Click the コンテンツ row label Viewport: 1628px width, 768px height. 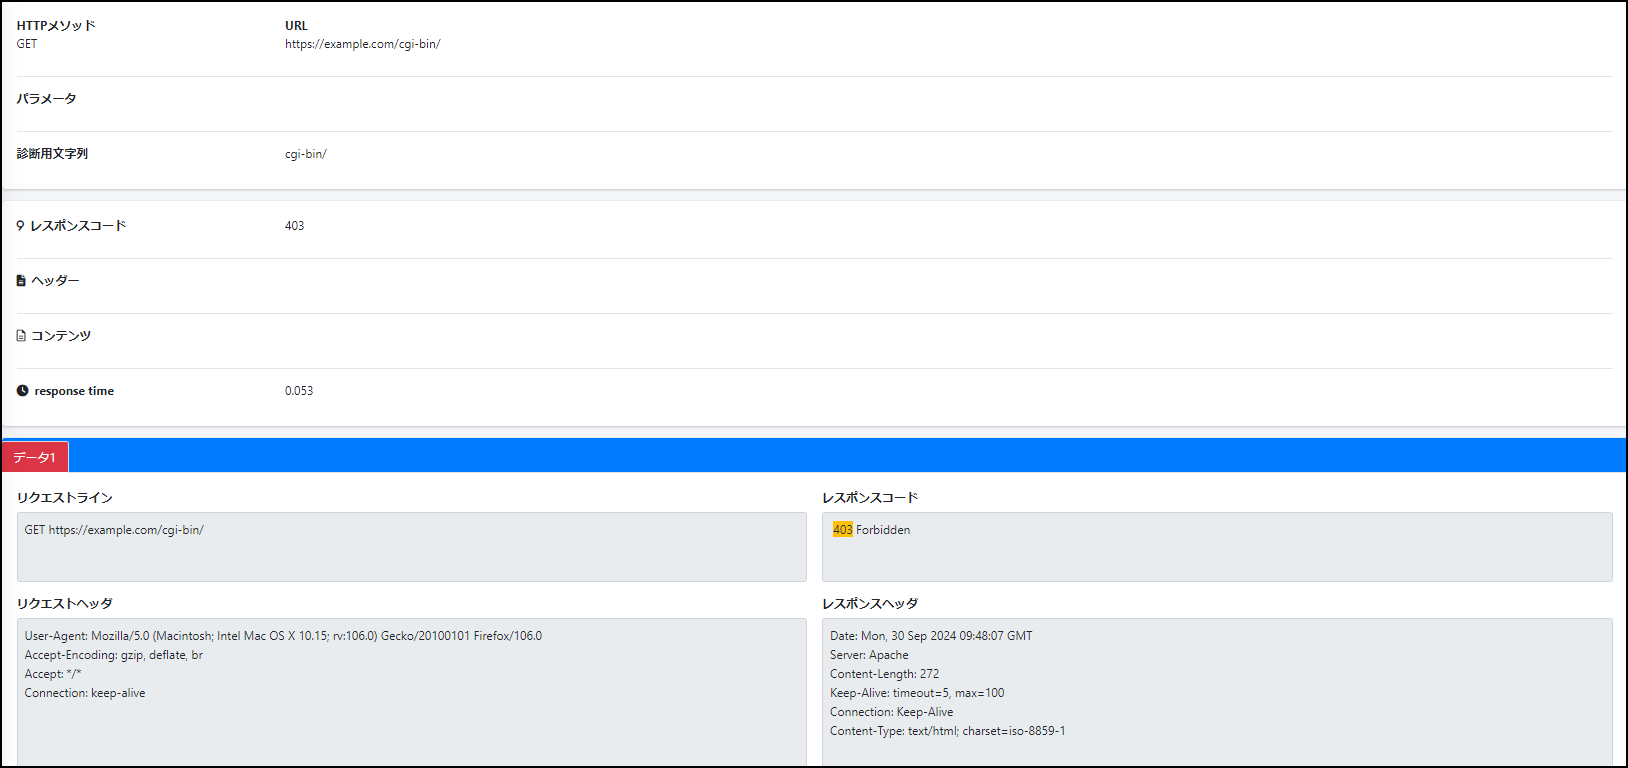point(61,336)
